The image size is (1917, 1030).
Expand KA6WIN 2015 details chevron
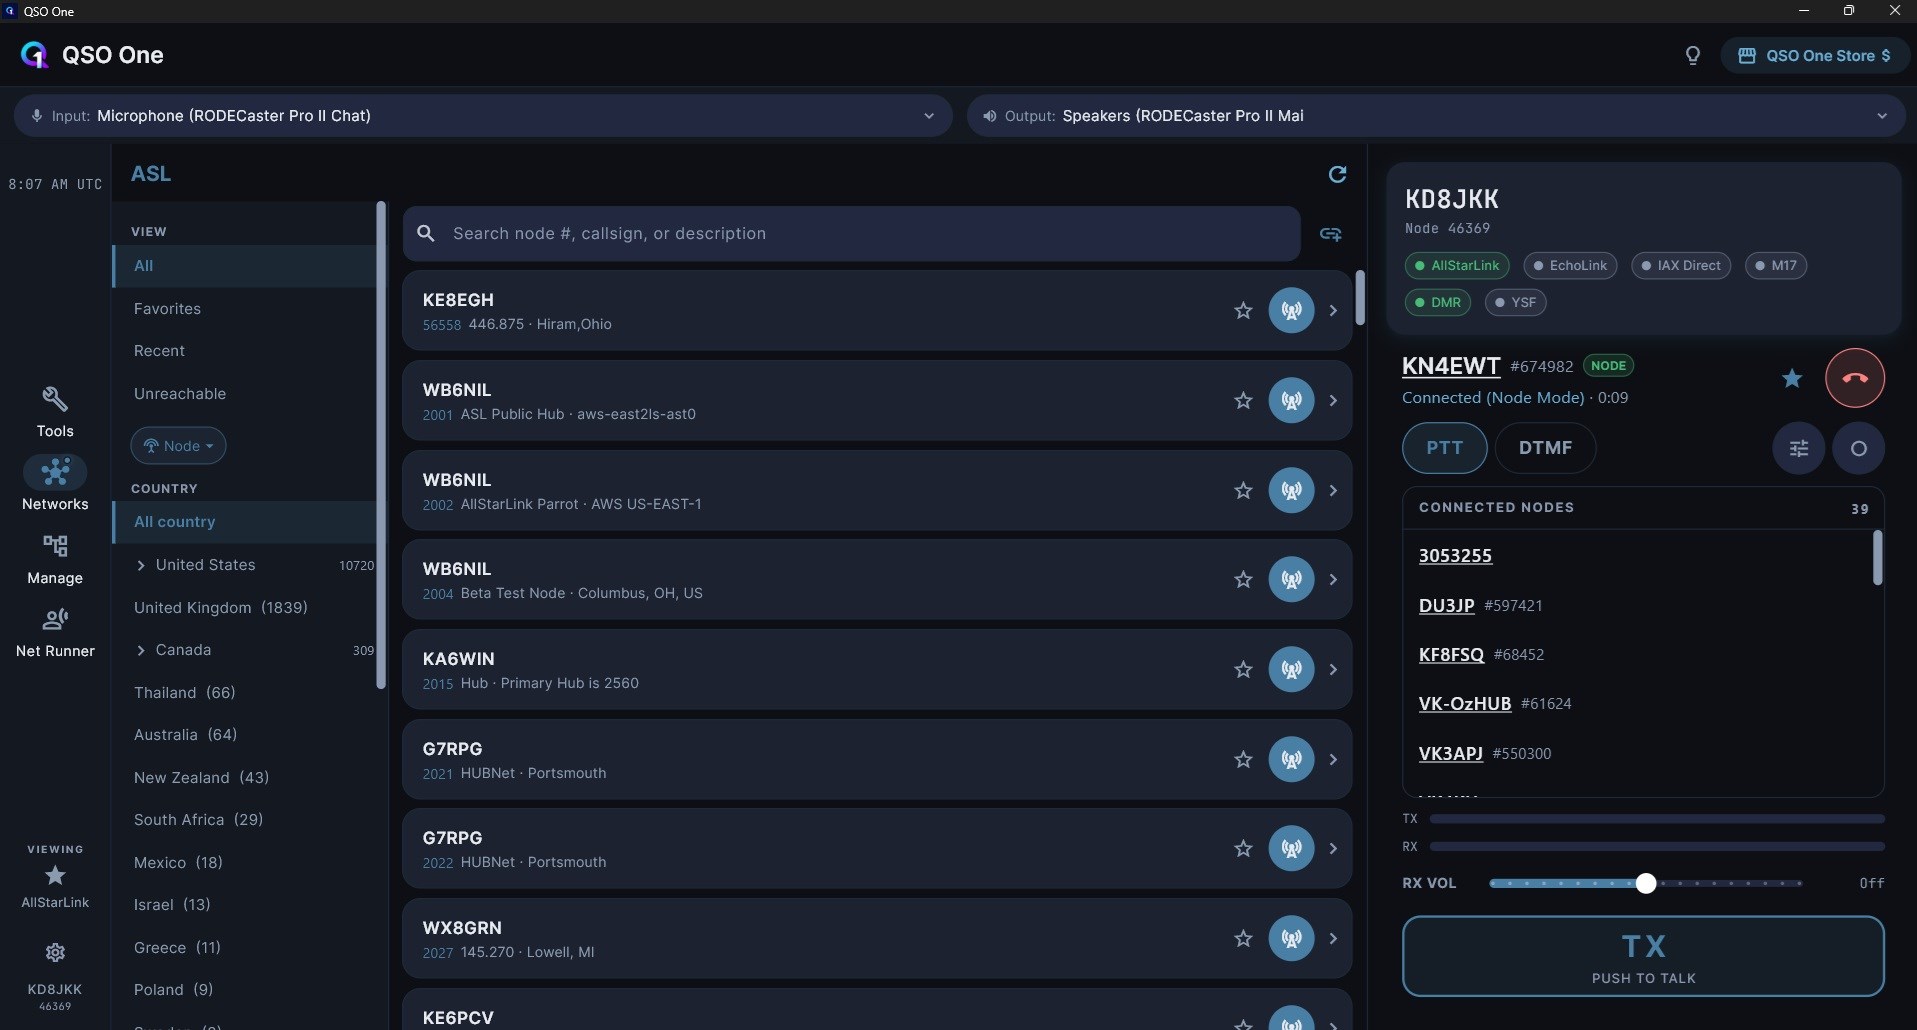(1333, 669)
